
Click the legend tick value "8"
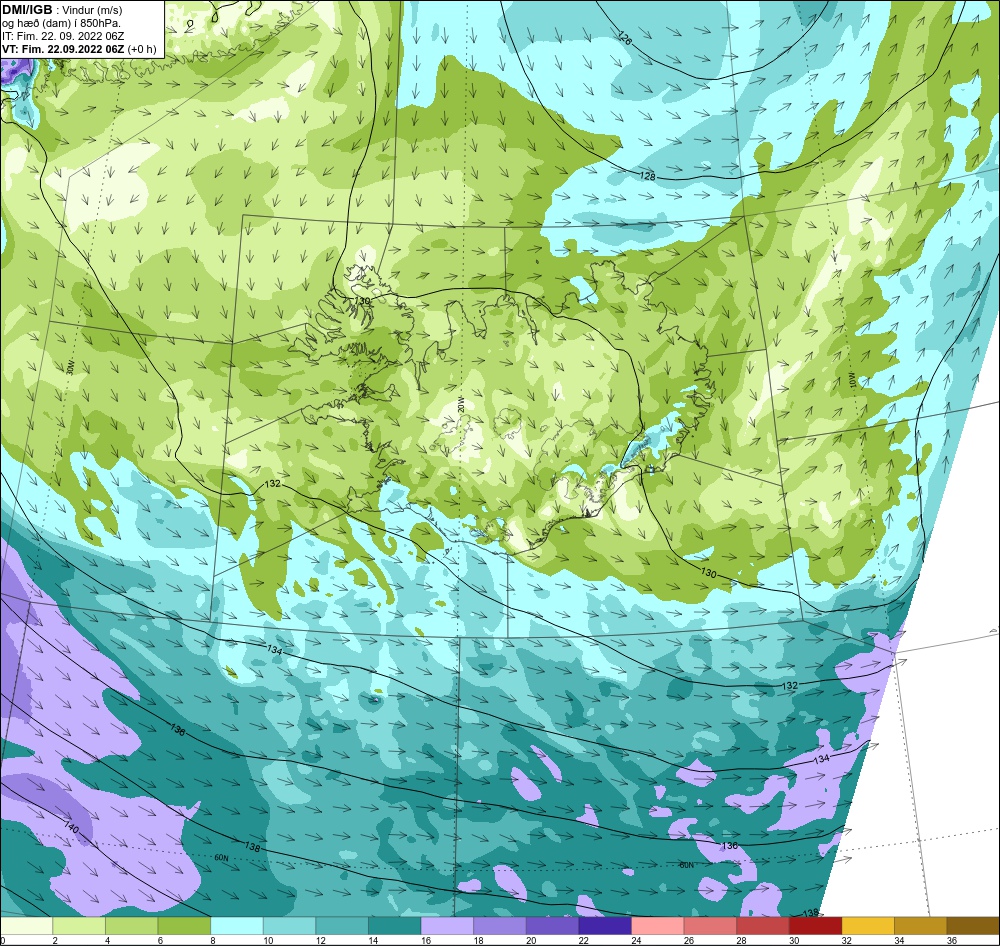click(212, 940)
